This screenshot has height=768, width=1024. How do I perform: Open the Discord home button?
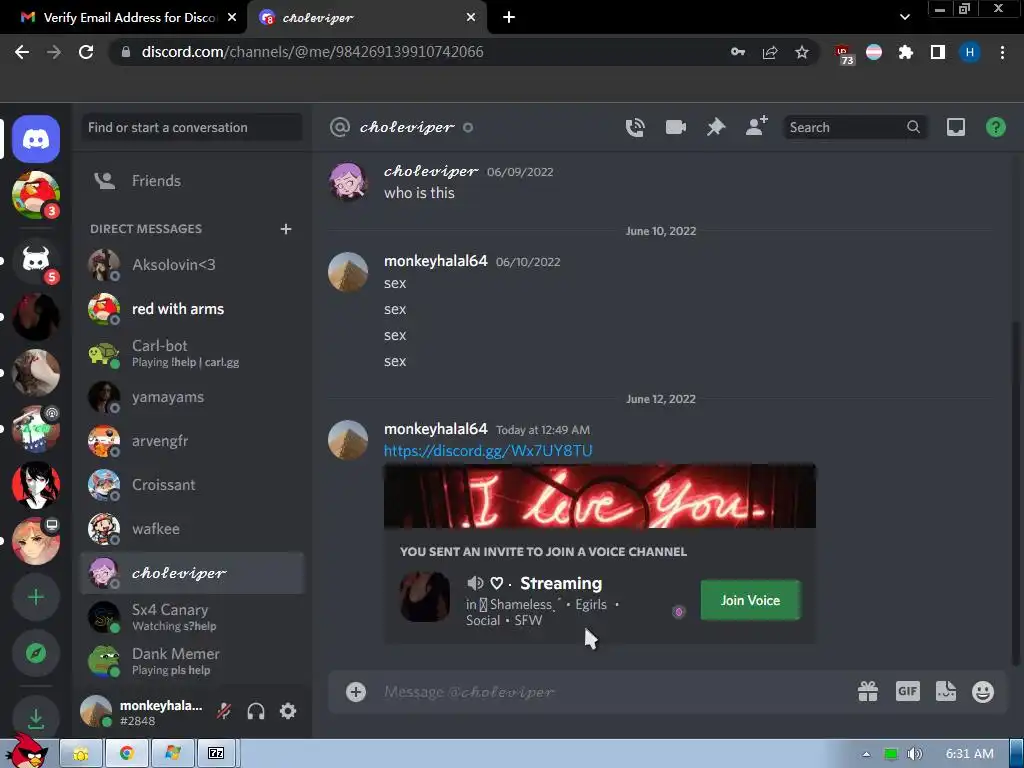[36, 139]
